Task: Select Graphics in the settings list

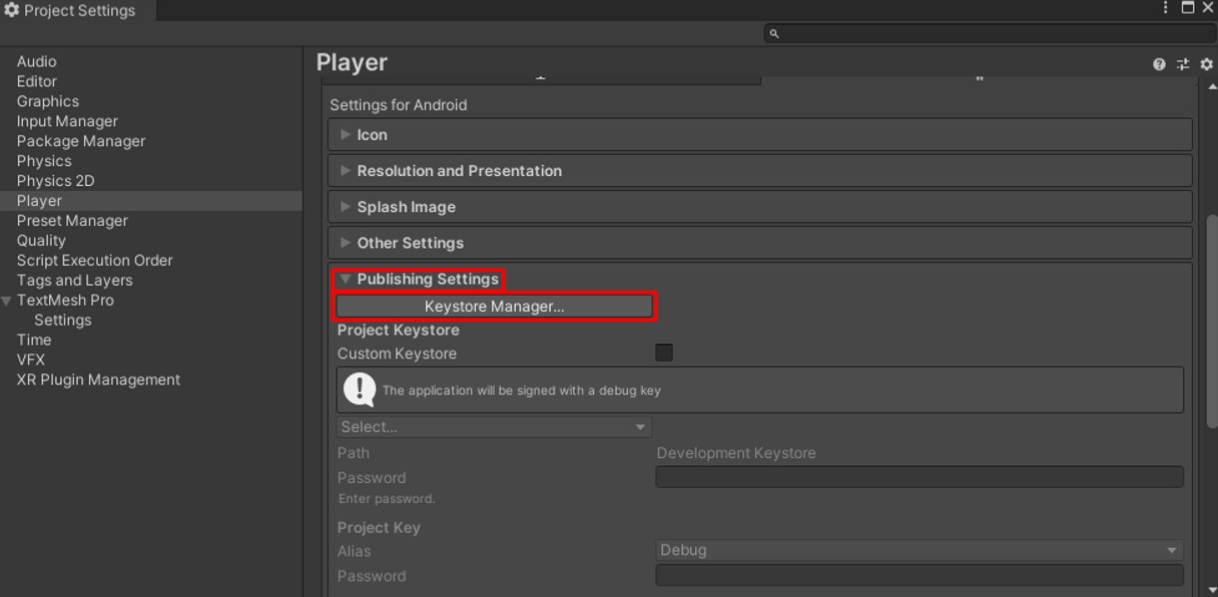Action: (47, 101)
